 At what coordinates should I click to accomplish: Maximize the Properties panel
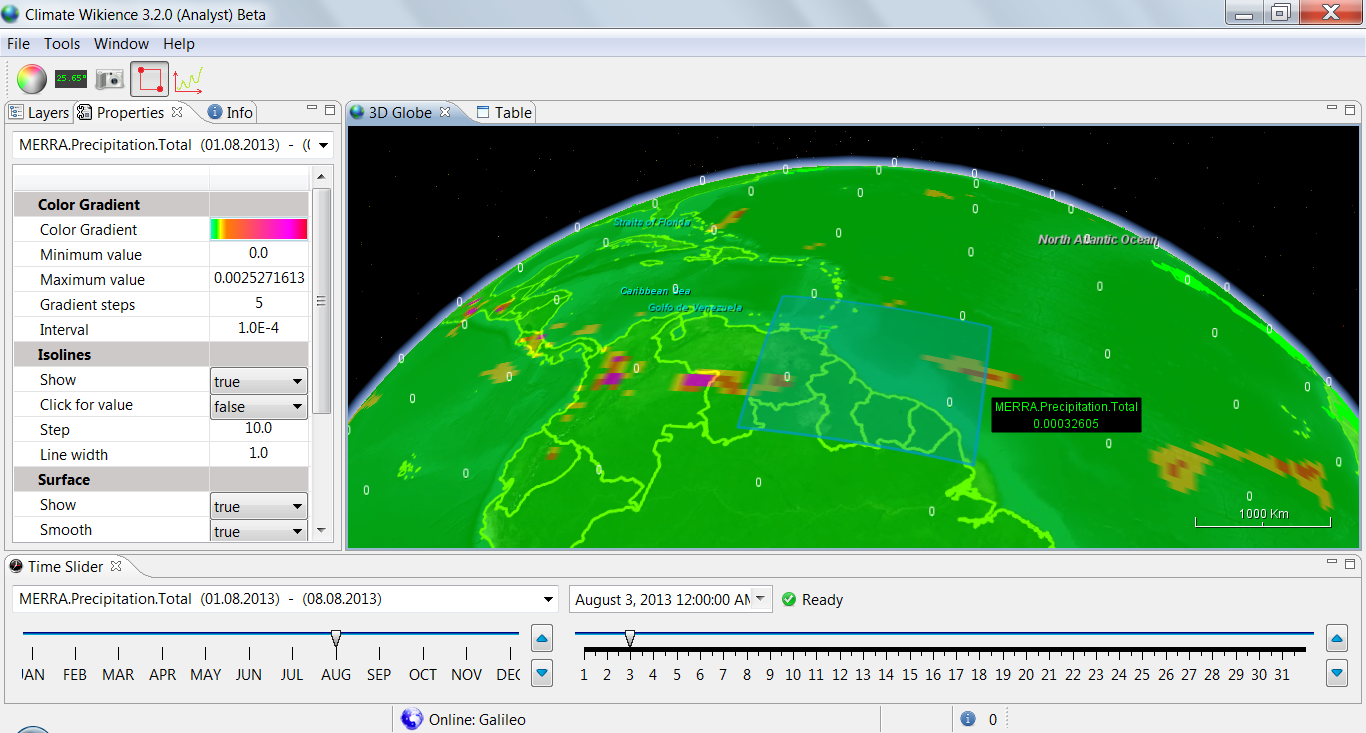pos(329,109)
